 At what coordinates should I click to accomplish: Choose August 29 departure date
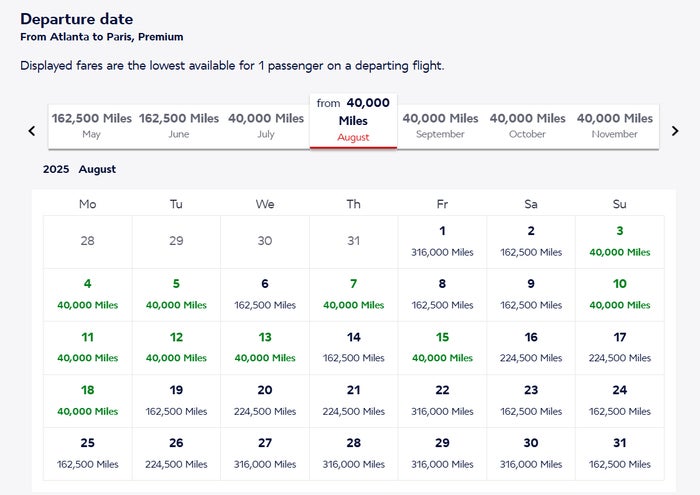click(x=442, y=454)
